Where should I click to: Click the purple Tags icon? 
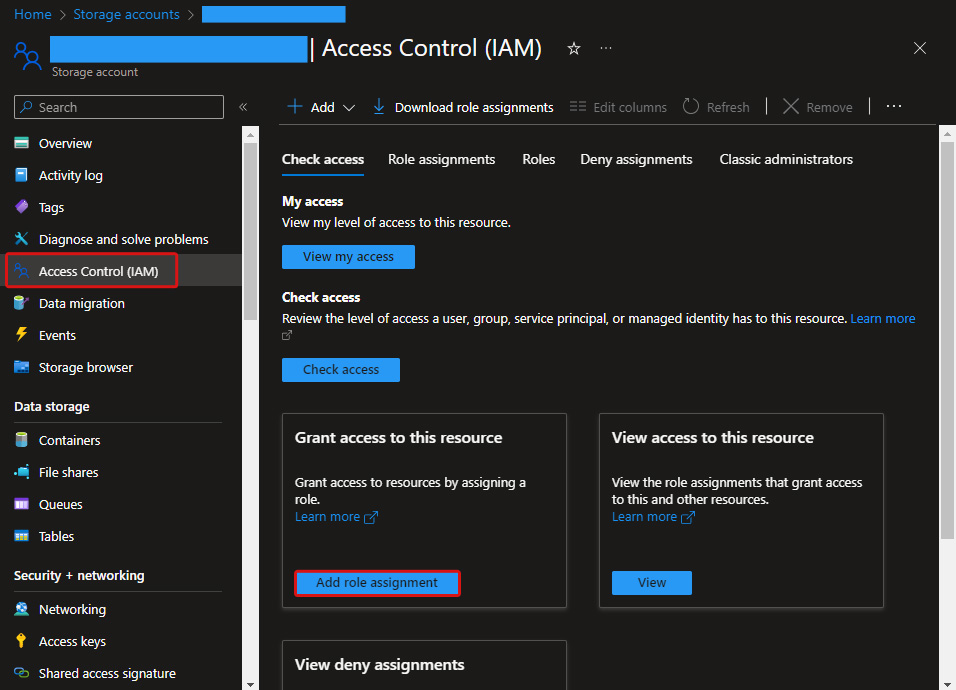pos(21,207)
